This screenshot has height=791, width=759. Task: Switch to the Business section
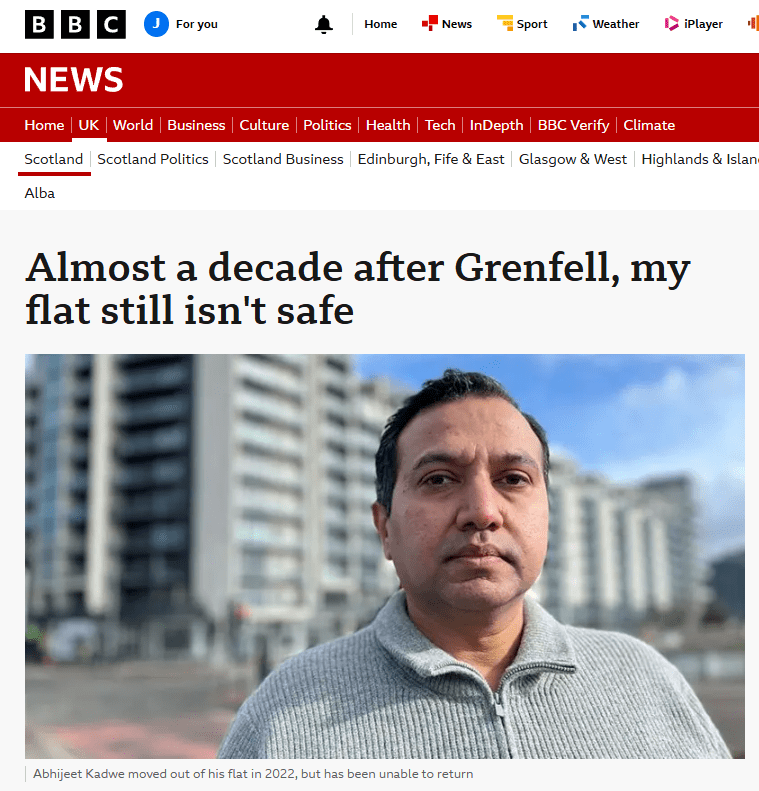pos(196,125)
